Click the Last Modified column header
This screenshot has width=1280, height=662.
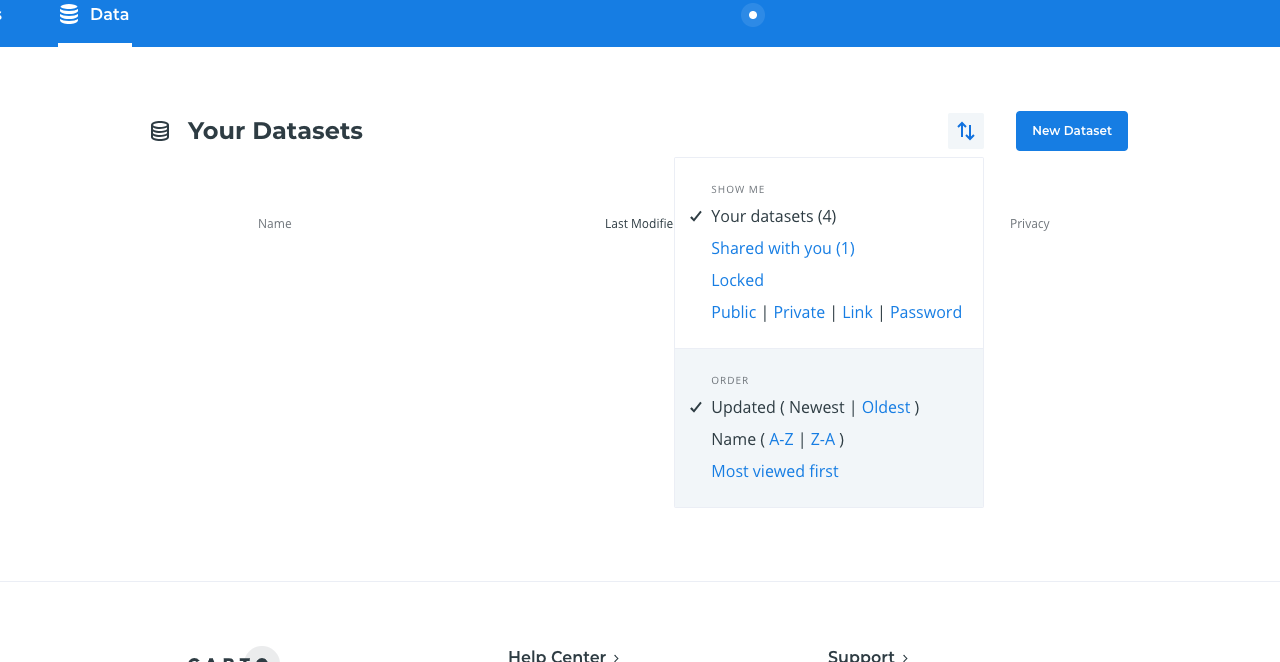639,224
